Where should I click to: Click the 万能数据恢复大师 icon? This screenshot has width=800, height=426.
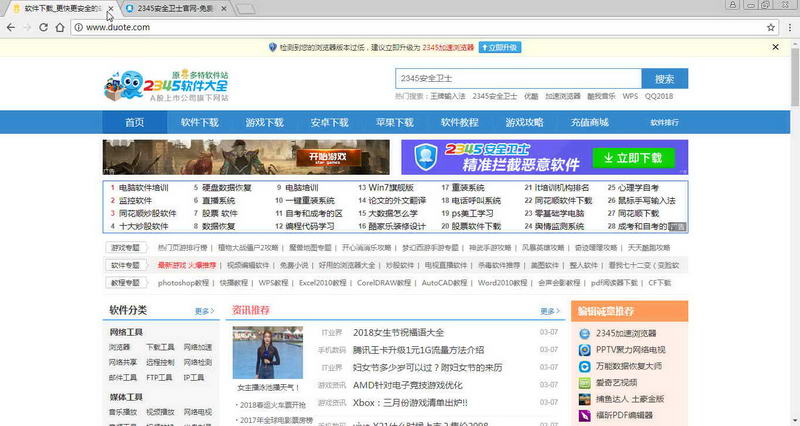click(x=585, y=366)
